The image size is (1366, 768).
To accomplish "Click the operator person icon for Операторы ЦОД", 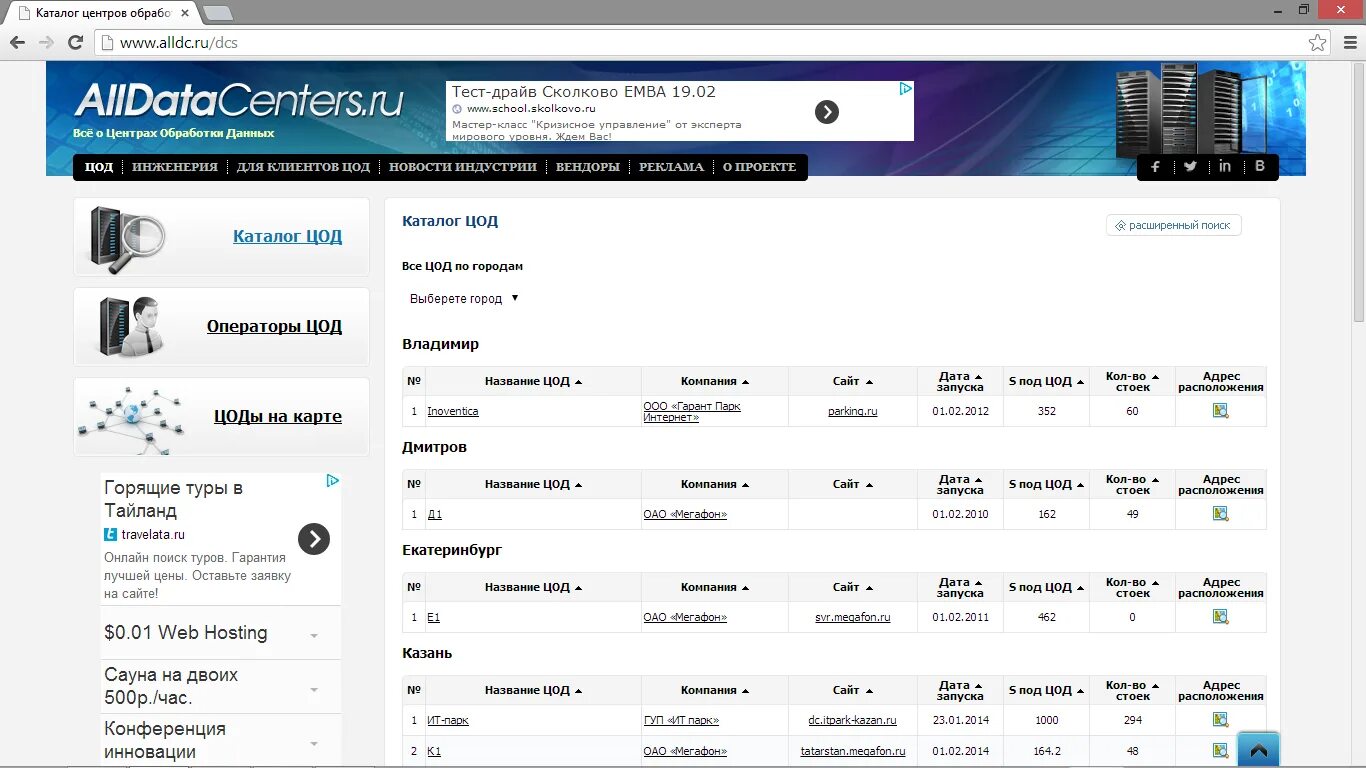I will tap(130, 327).
